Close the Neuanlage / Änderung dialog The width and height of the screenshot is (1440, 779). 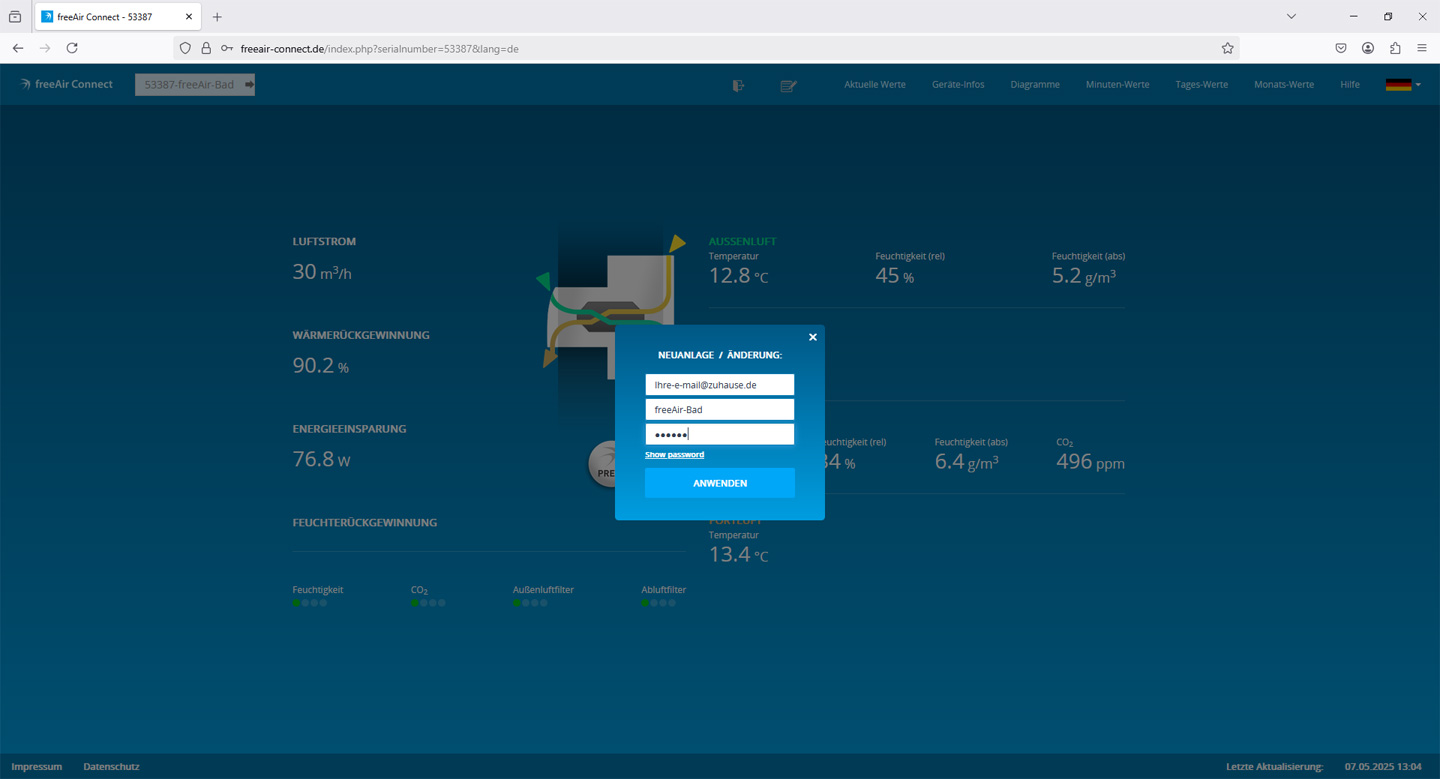pyautogui.click(x=812, y=338)
